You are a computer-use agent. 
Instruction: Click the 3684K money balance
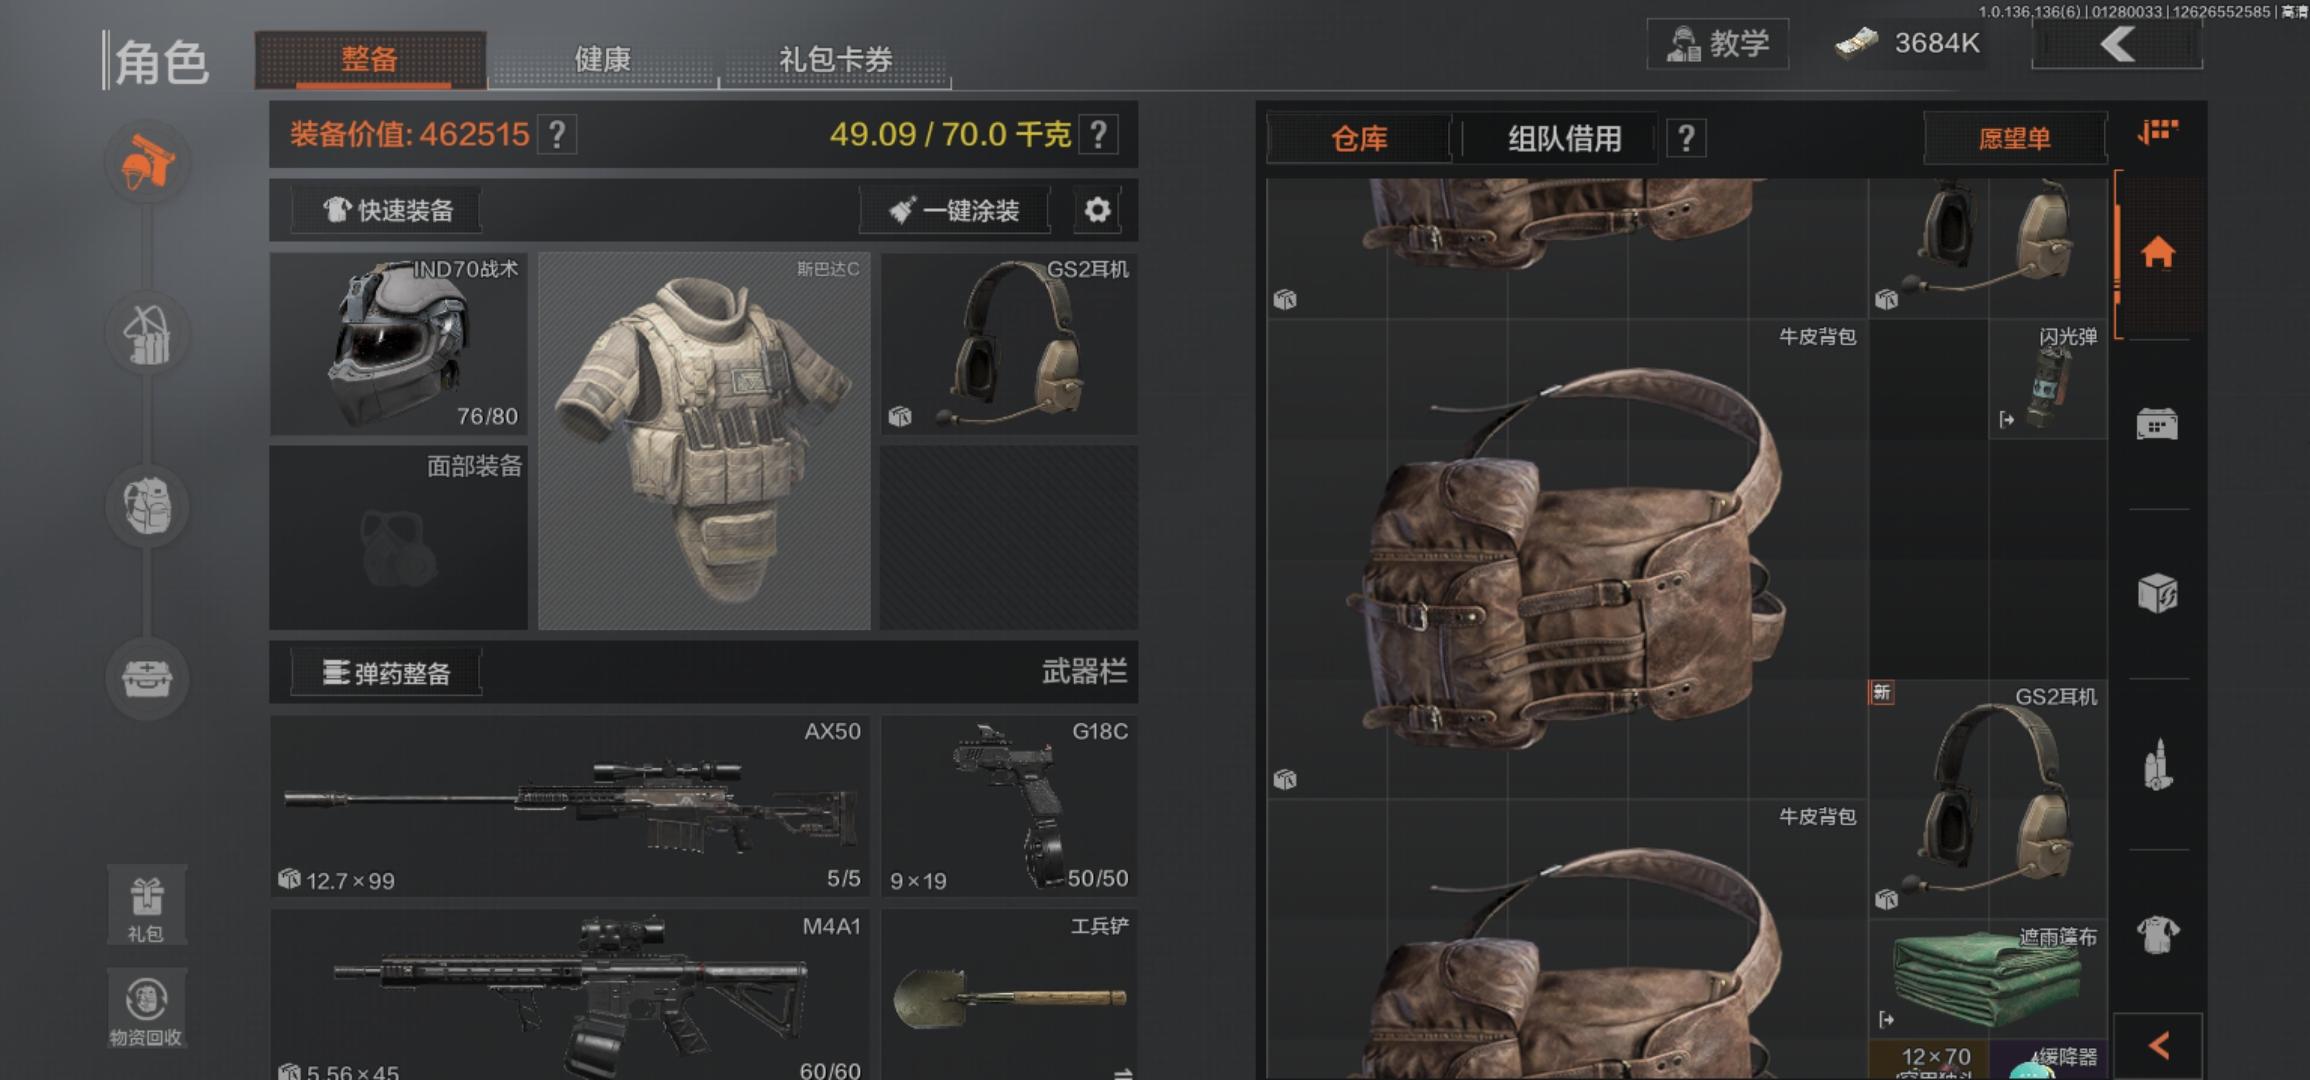(1908, 44)
